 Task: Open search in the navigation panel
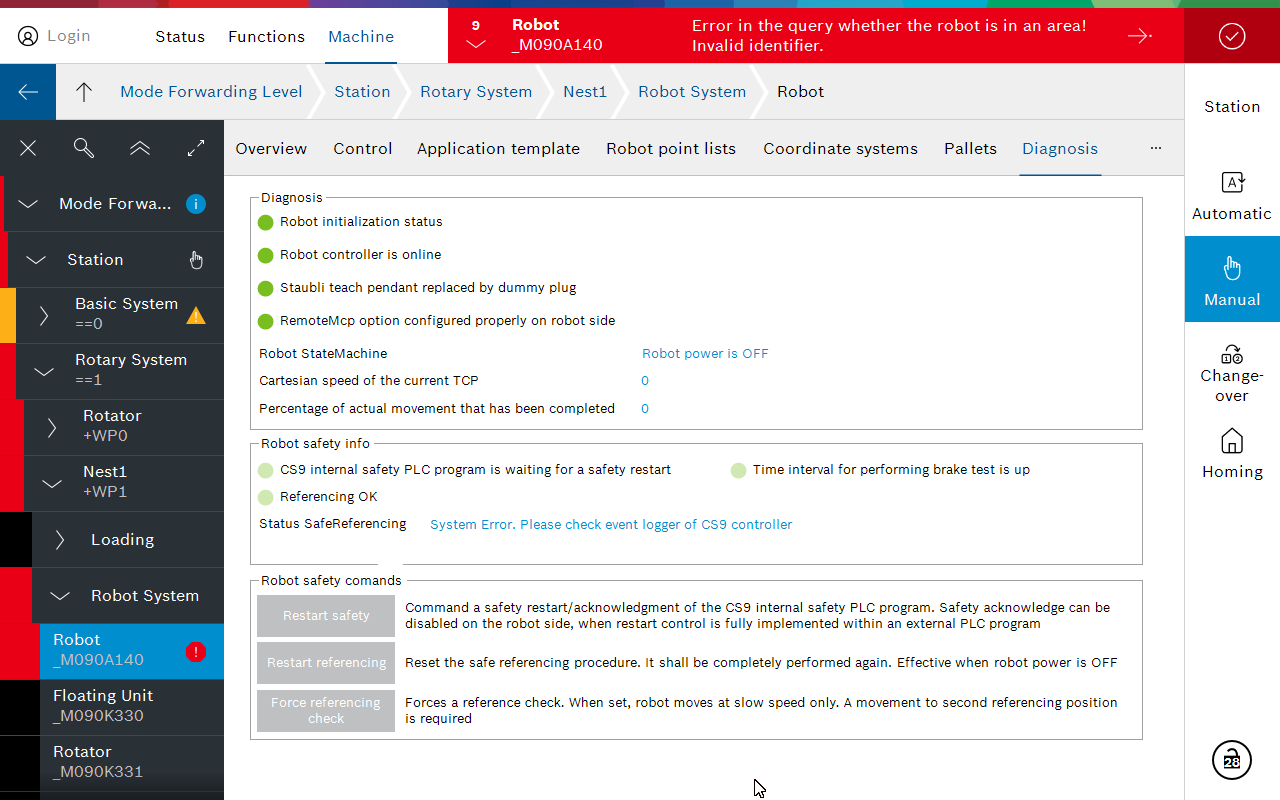(84, 148)
